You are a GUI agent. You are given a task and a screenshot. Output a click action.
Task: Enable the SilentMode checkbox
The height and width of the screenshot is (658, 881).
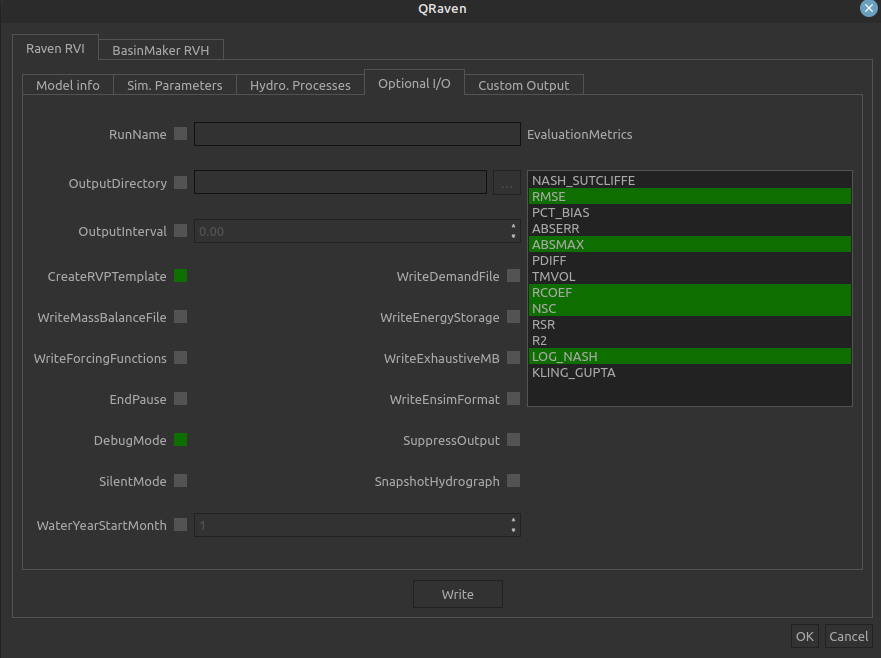point(180,481)
